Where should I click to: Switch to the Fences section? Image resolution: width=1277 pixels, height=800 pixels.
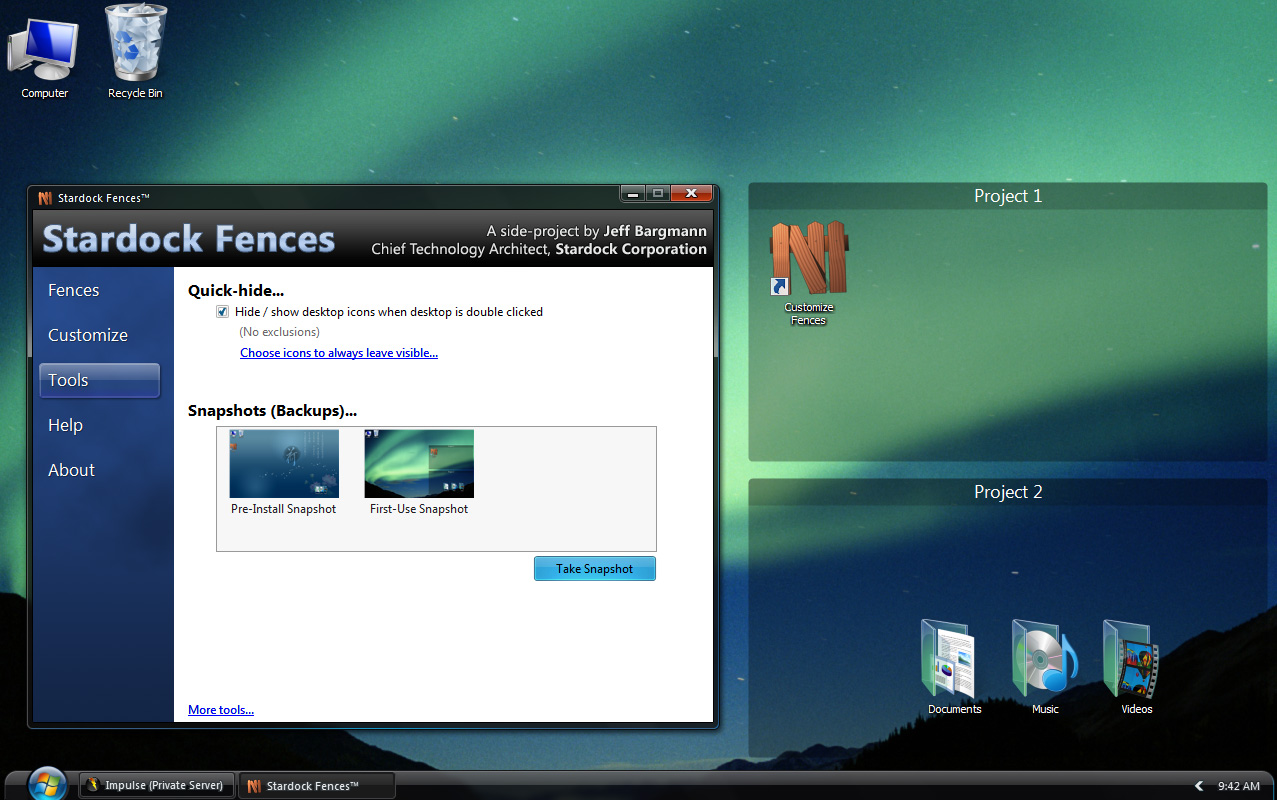coord(74,290)
